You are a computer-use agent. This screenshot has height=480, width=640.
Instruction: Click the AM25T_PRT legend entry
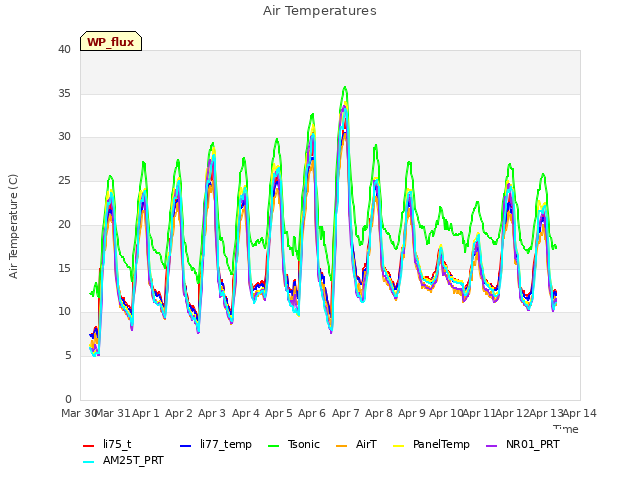(x=123, y=460)
